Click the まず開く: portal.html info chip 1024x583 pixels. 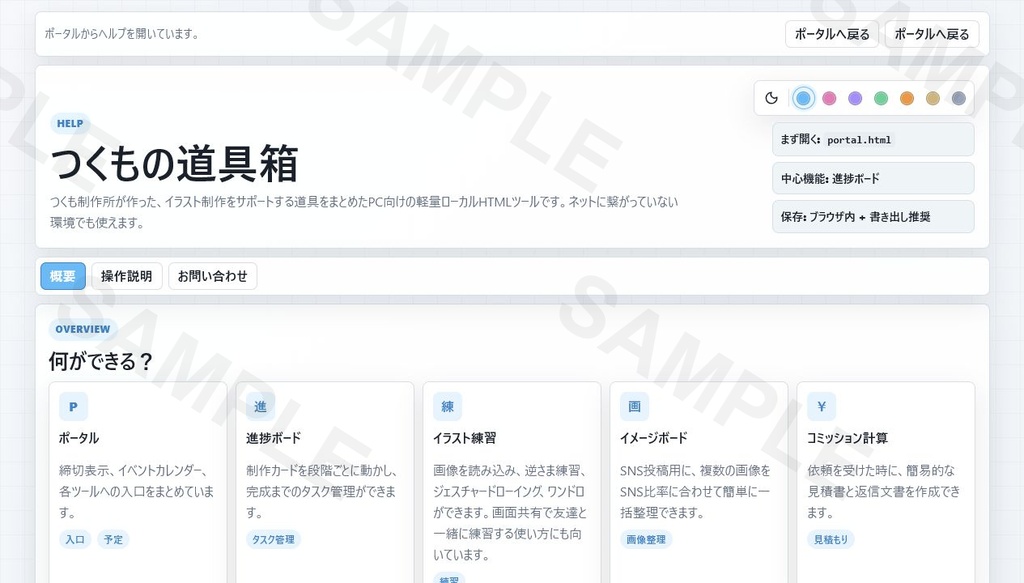[873, 140]
